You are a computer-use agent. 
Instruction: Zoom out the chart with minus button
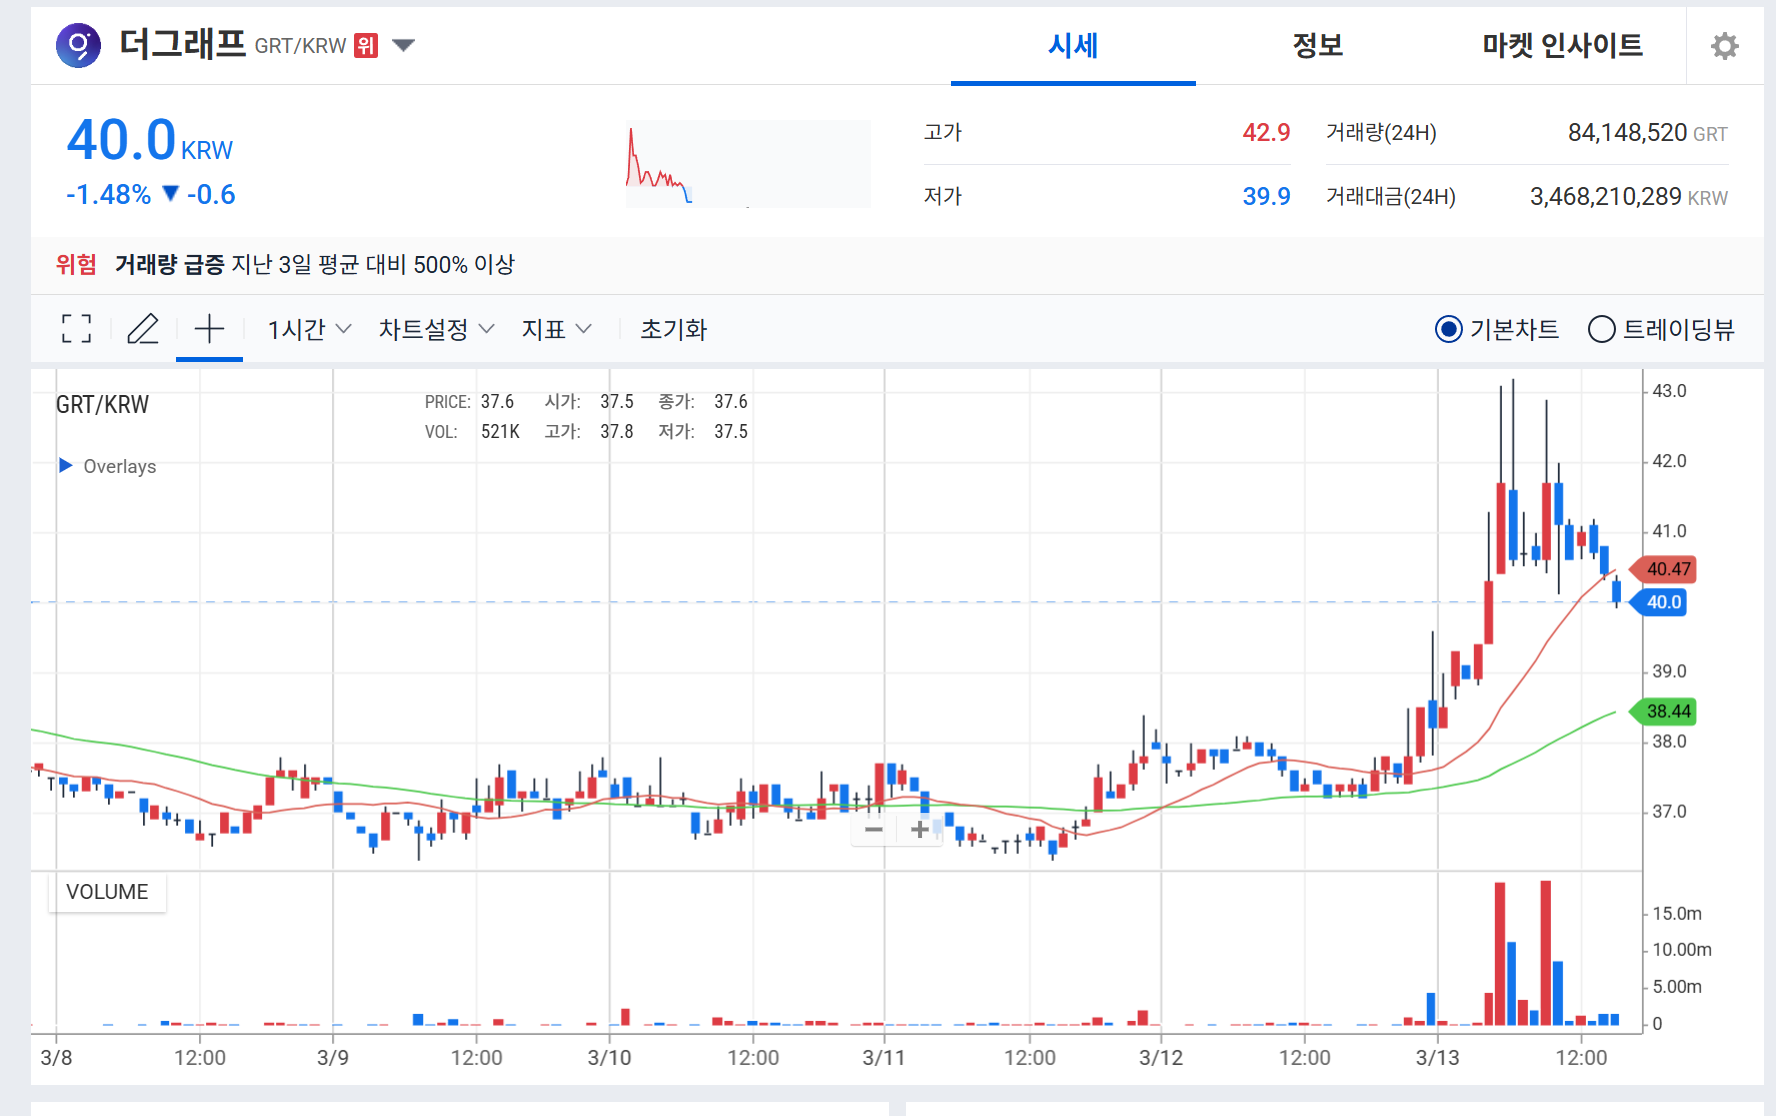point(874,829)
